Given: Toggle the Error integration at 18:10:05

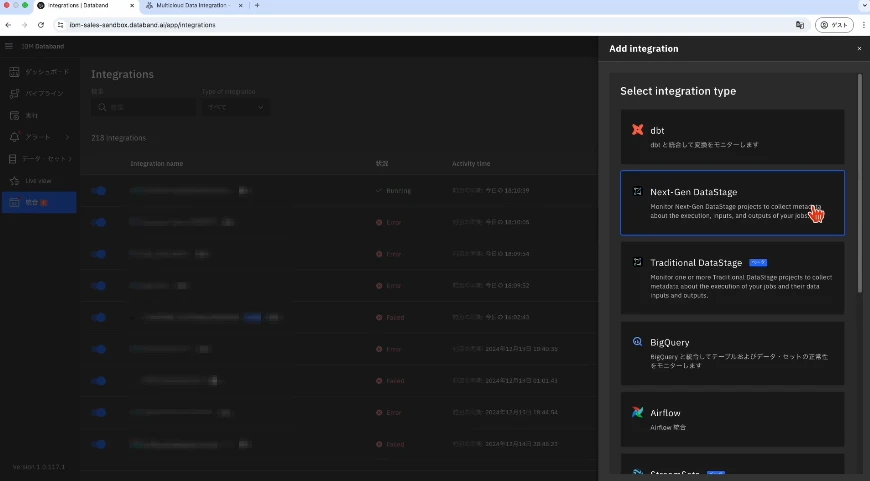Looking at the screenshot, I should click(x=99, y=222).
